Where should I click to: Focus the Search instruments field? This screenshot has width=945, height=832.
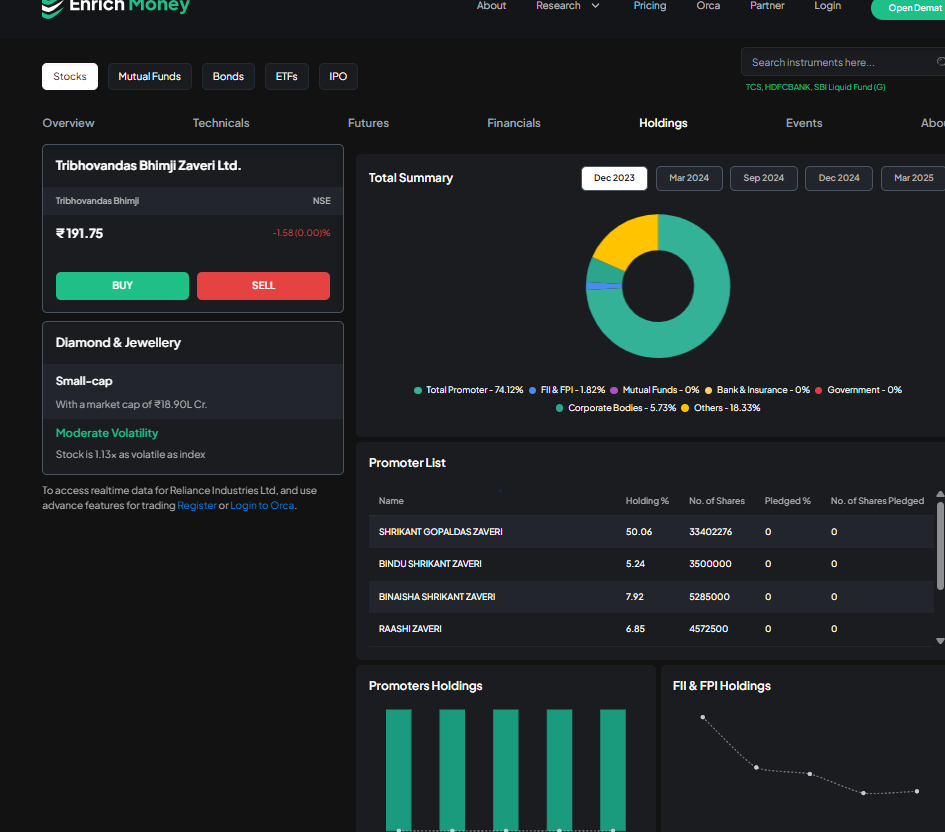tap(843, 62)
